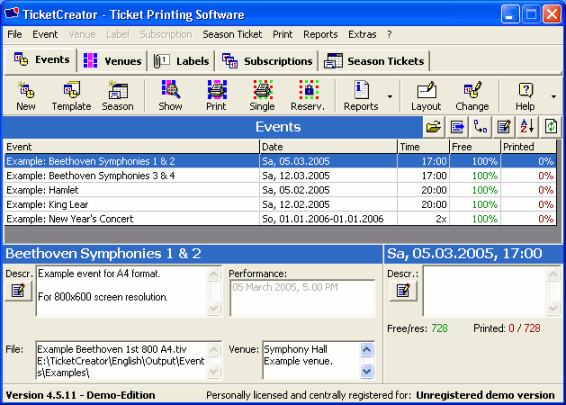This screenshot has width=566, height=405.
Task: Open the dropdown arrow next to Reports
Action: click(x=390, y=96)
